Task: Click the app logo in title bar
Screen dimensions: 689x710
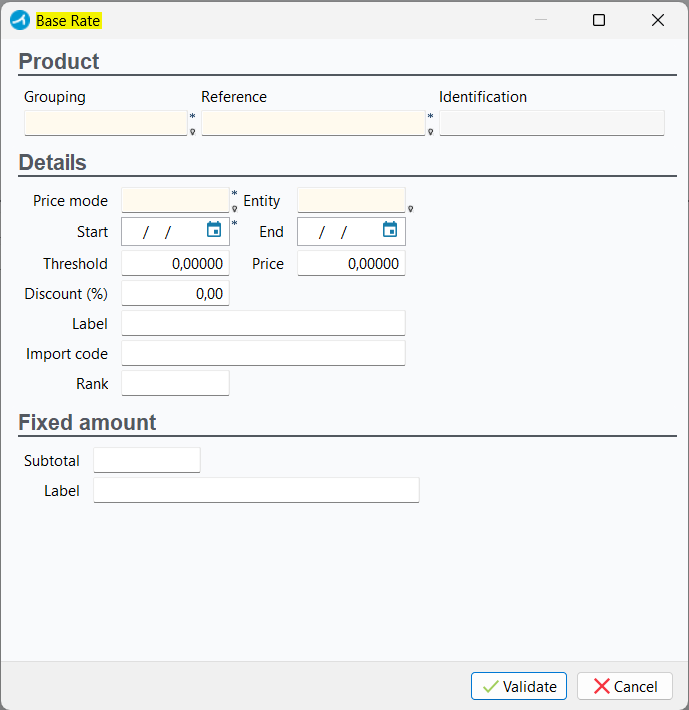Action: 20,20
